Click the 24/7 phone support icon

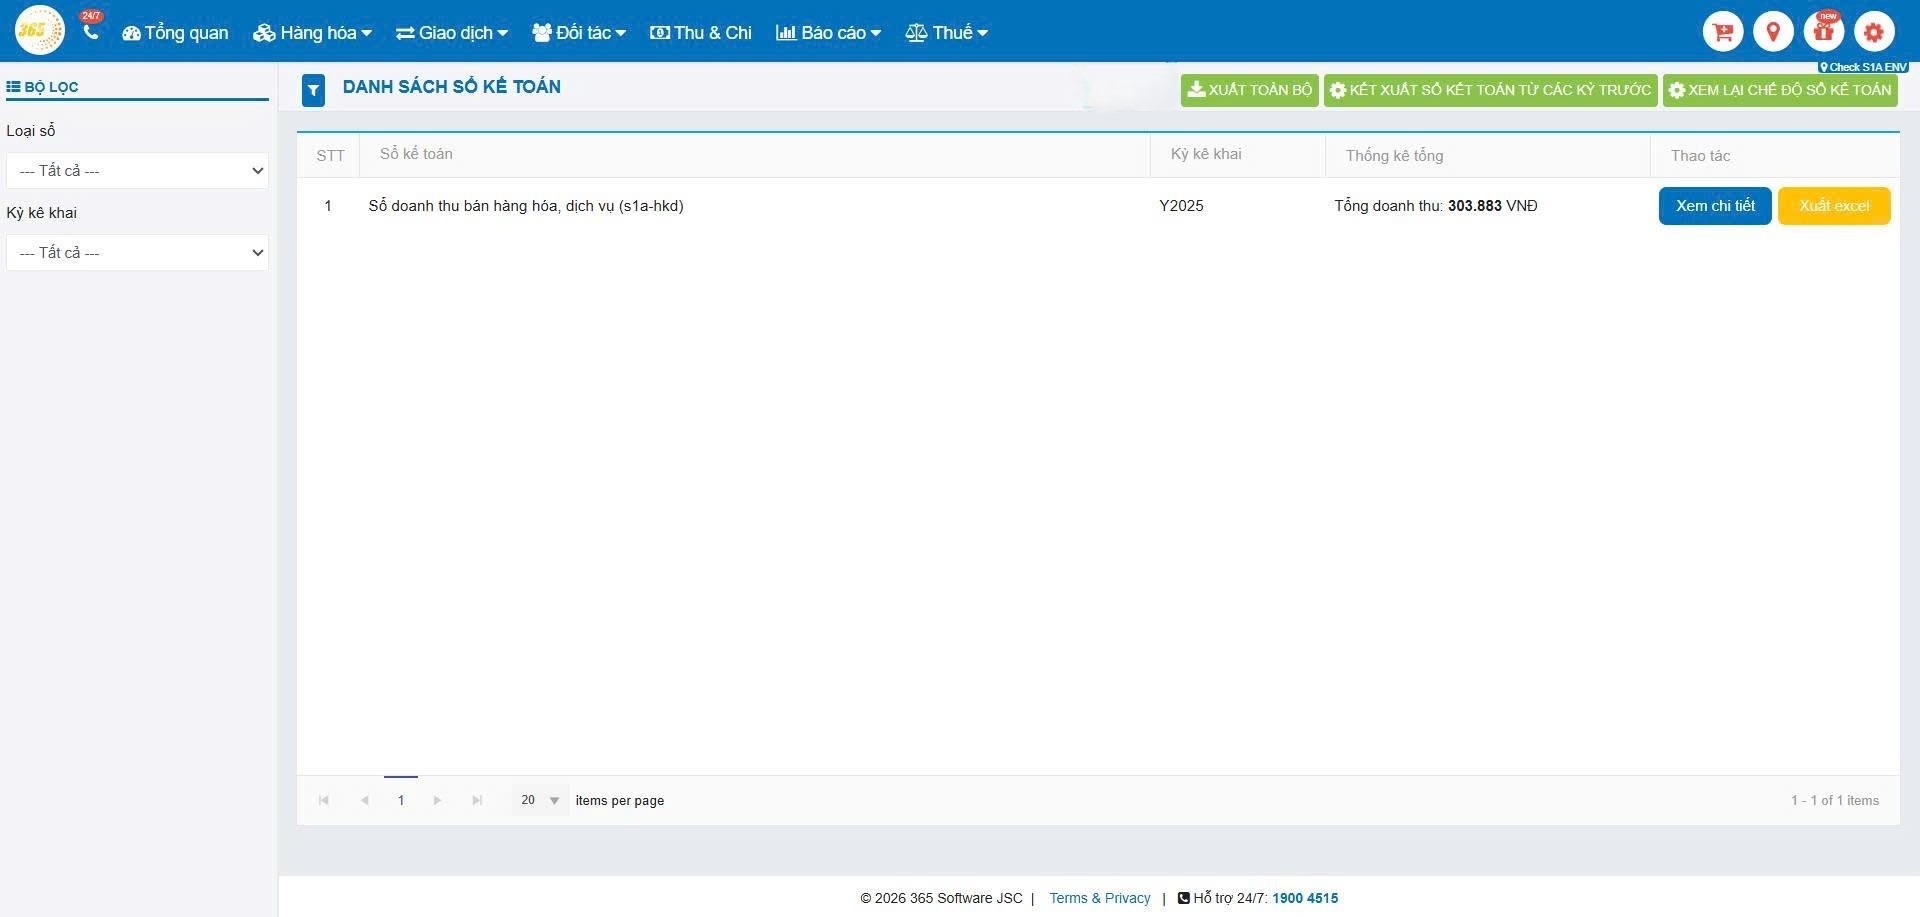[x=91, y=31]
